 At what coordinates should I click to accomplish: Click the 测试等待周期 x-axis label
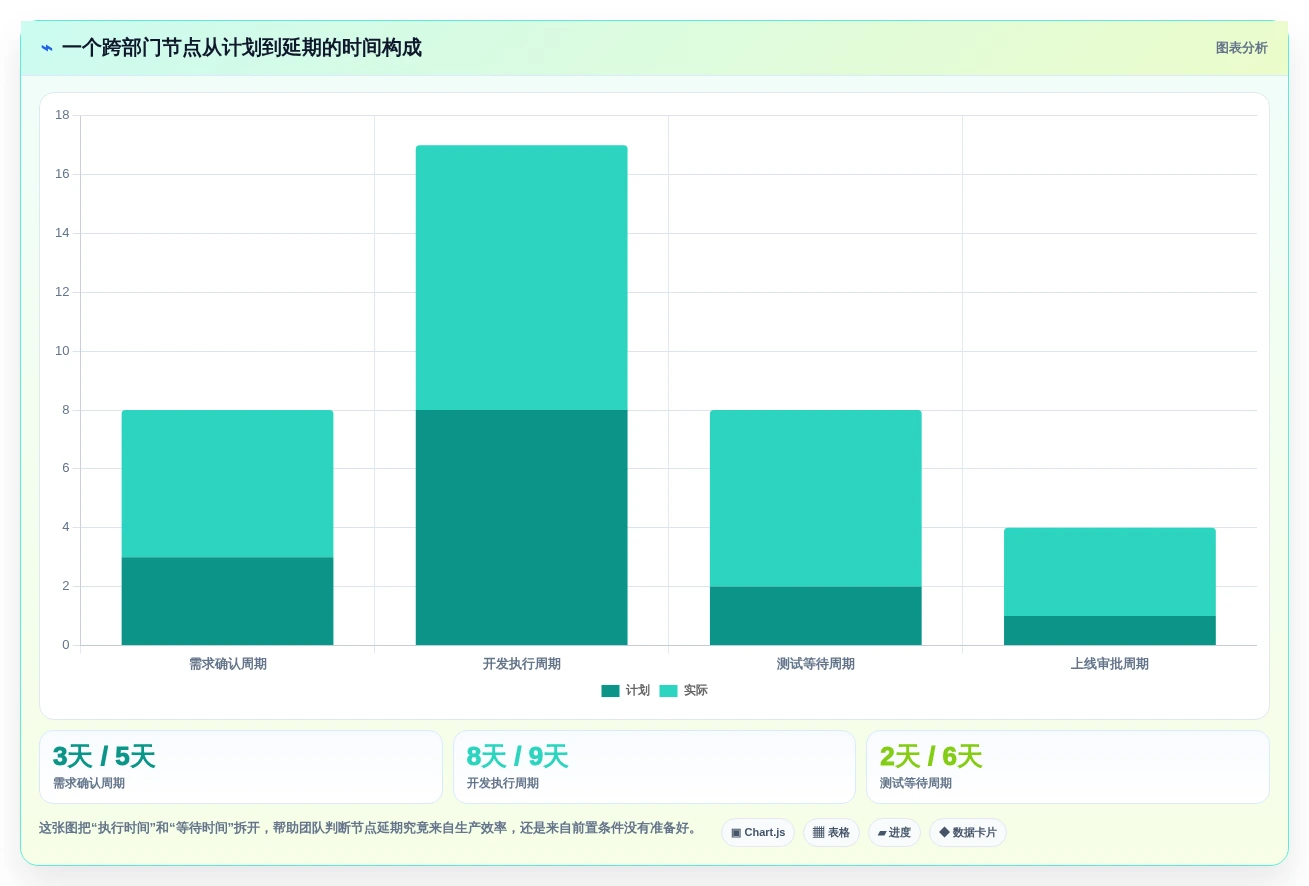click(815, 664)
